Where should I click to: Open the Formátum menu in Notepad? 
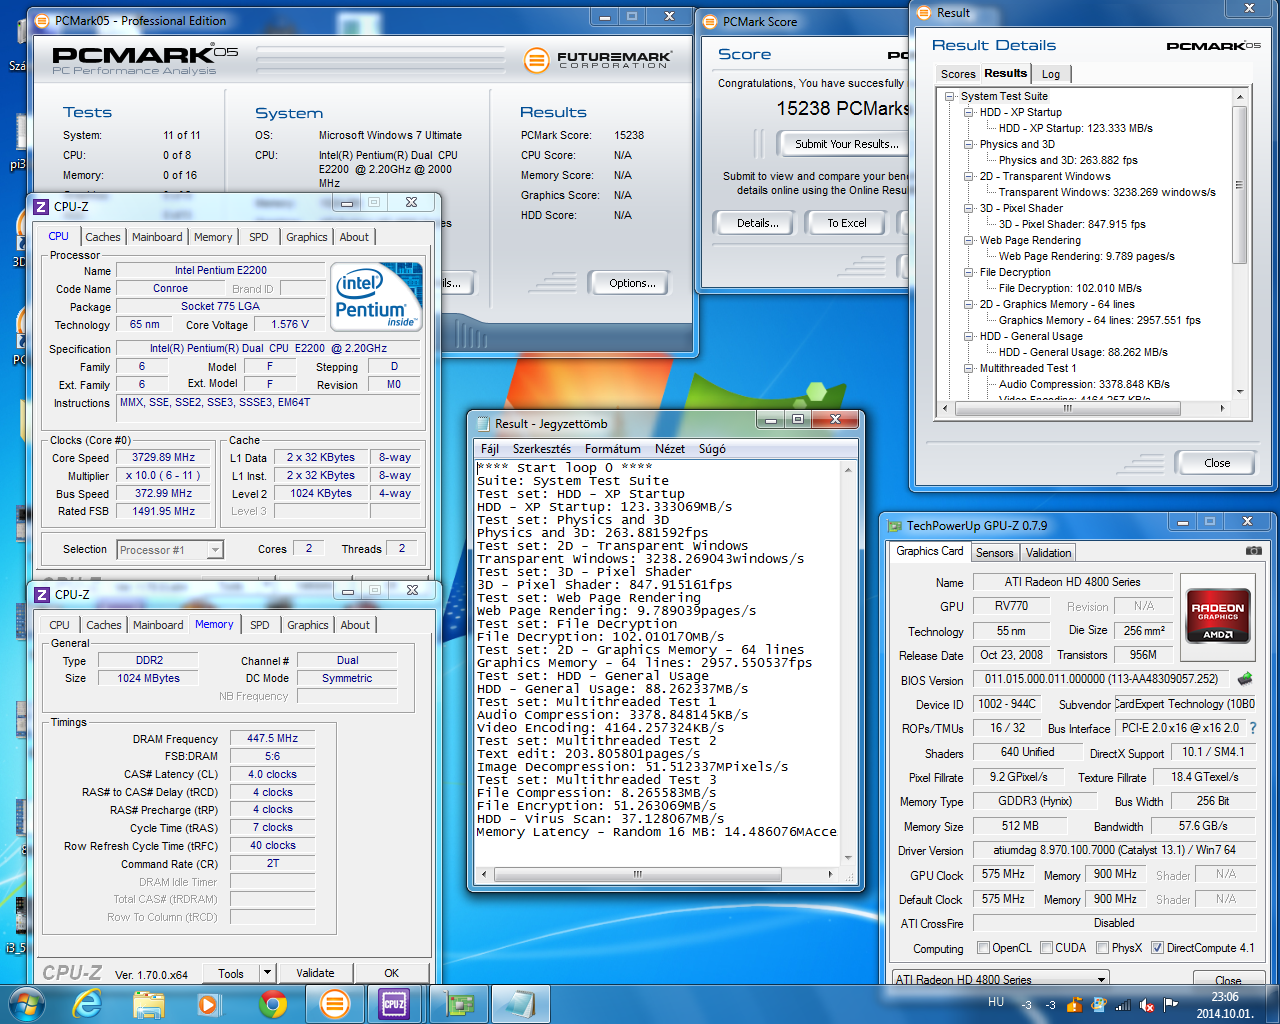(x=612, y=449)
